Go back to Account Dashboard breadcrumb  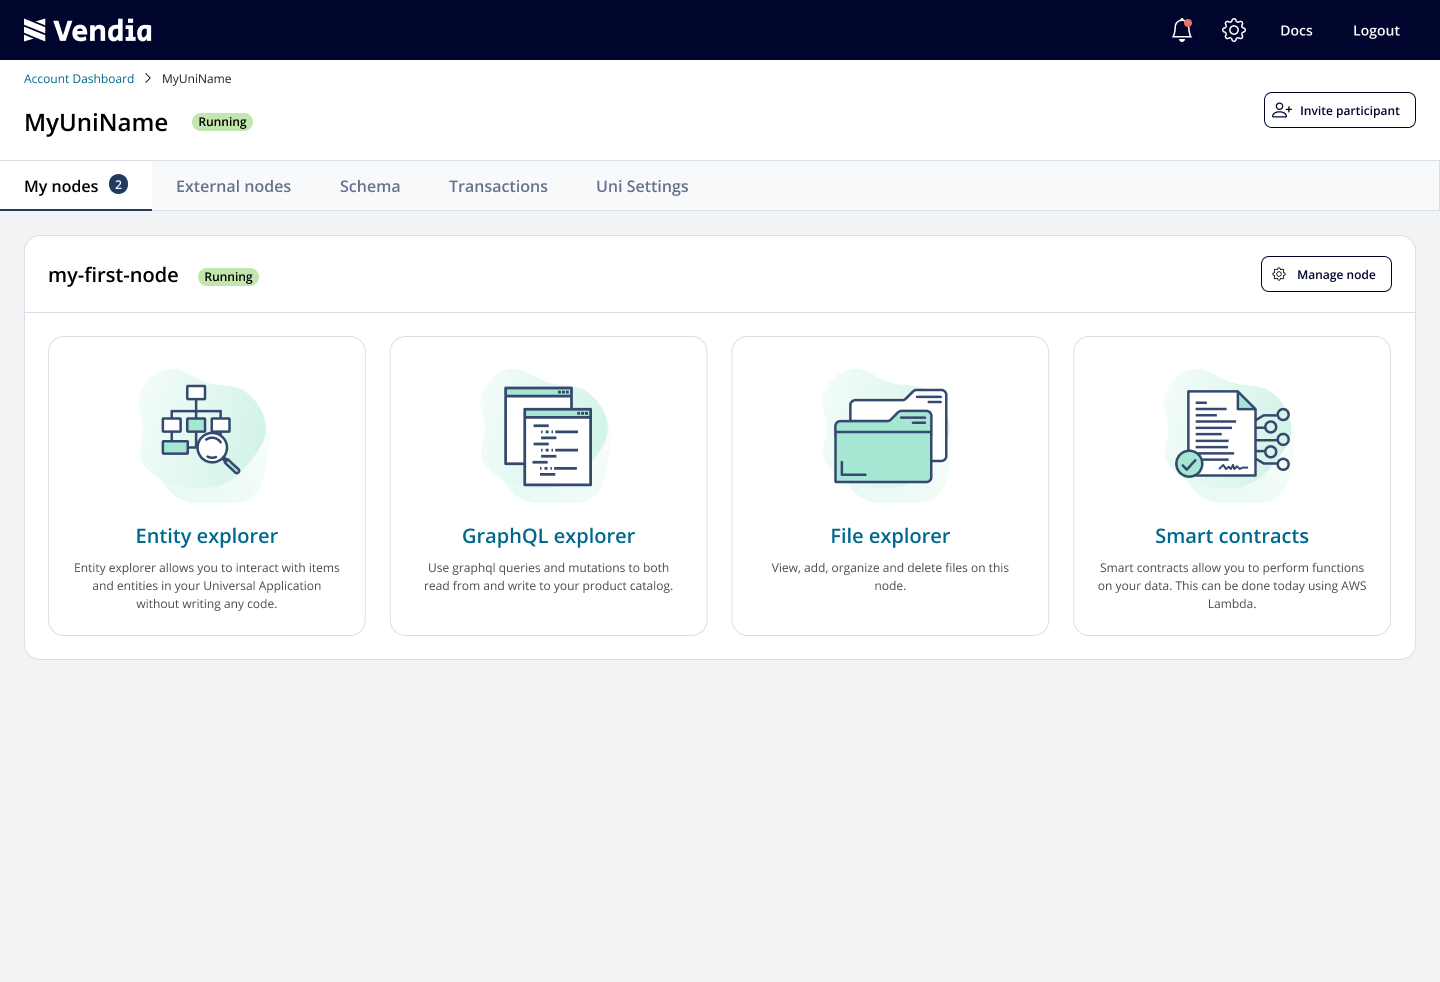tap(79, 79)
